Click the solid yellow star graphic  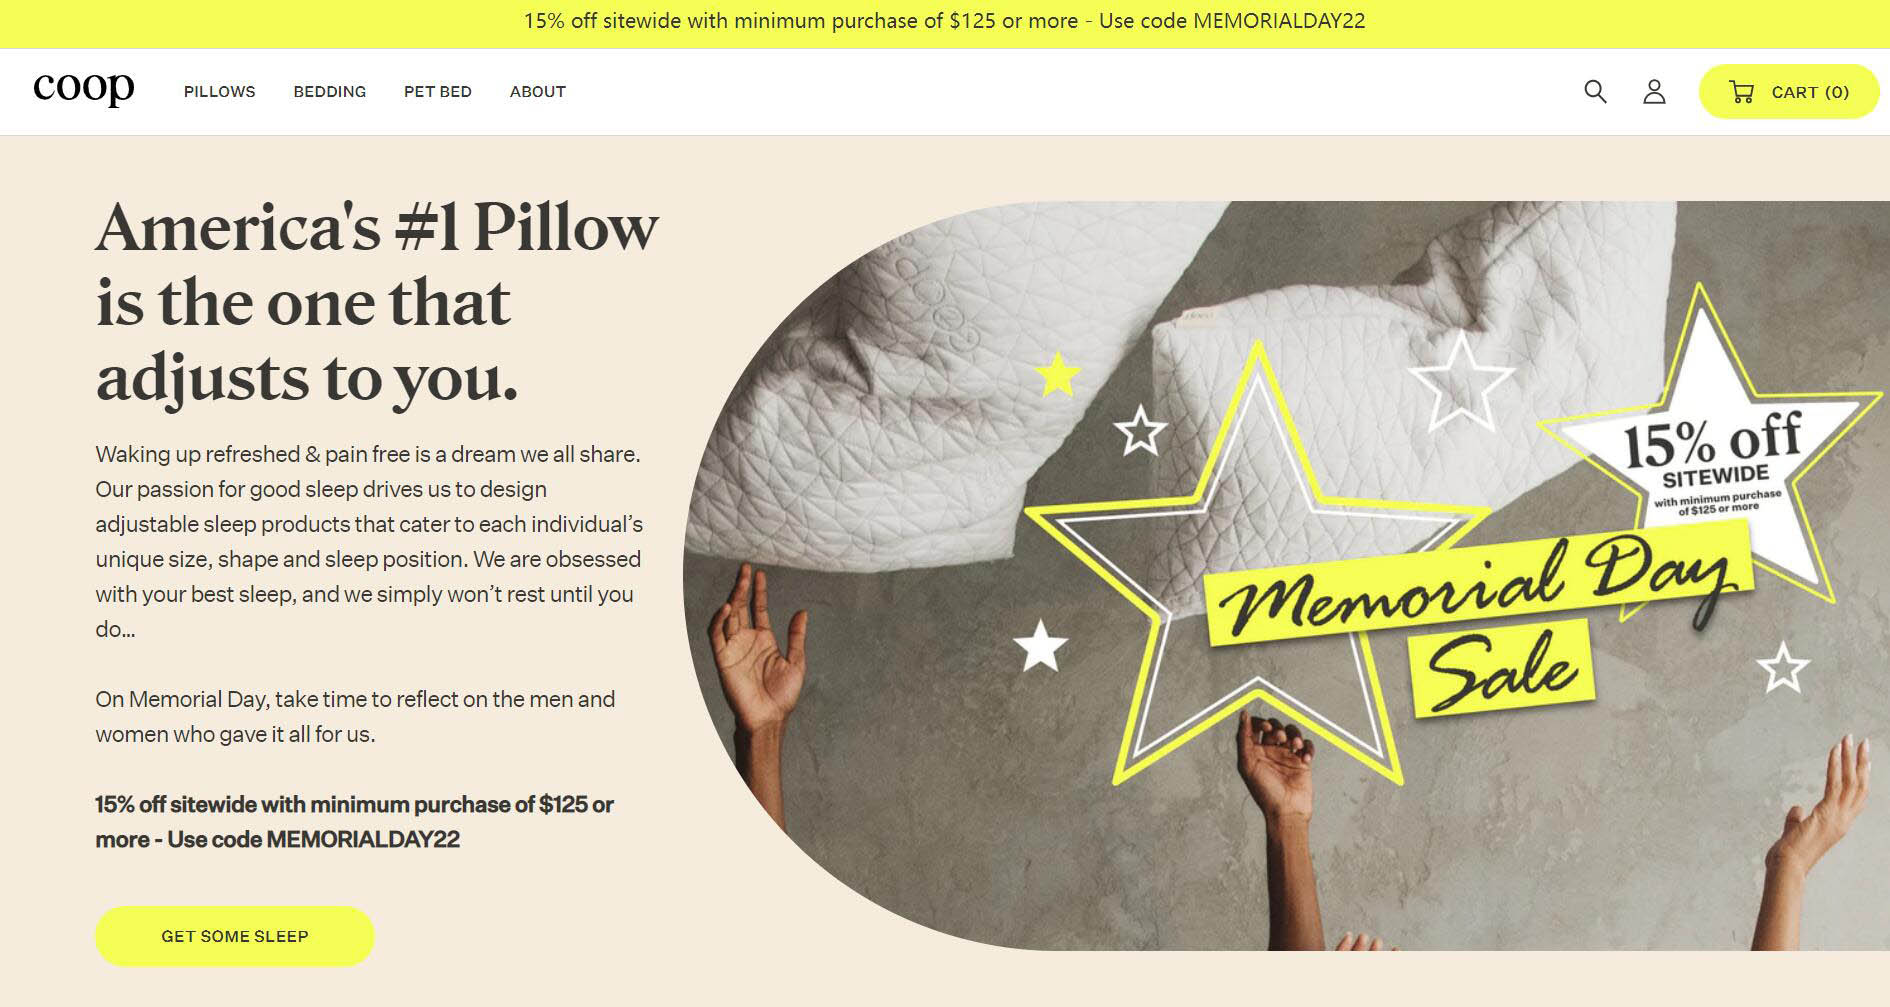tap(1058, 374)
